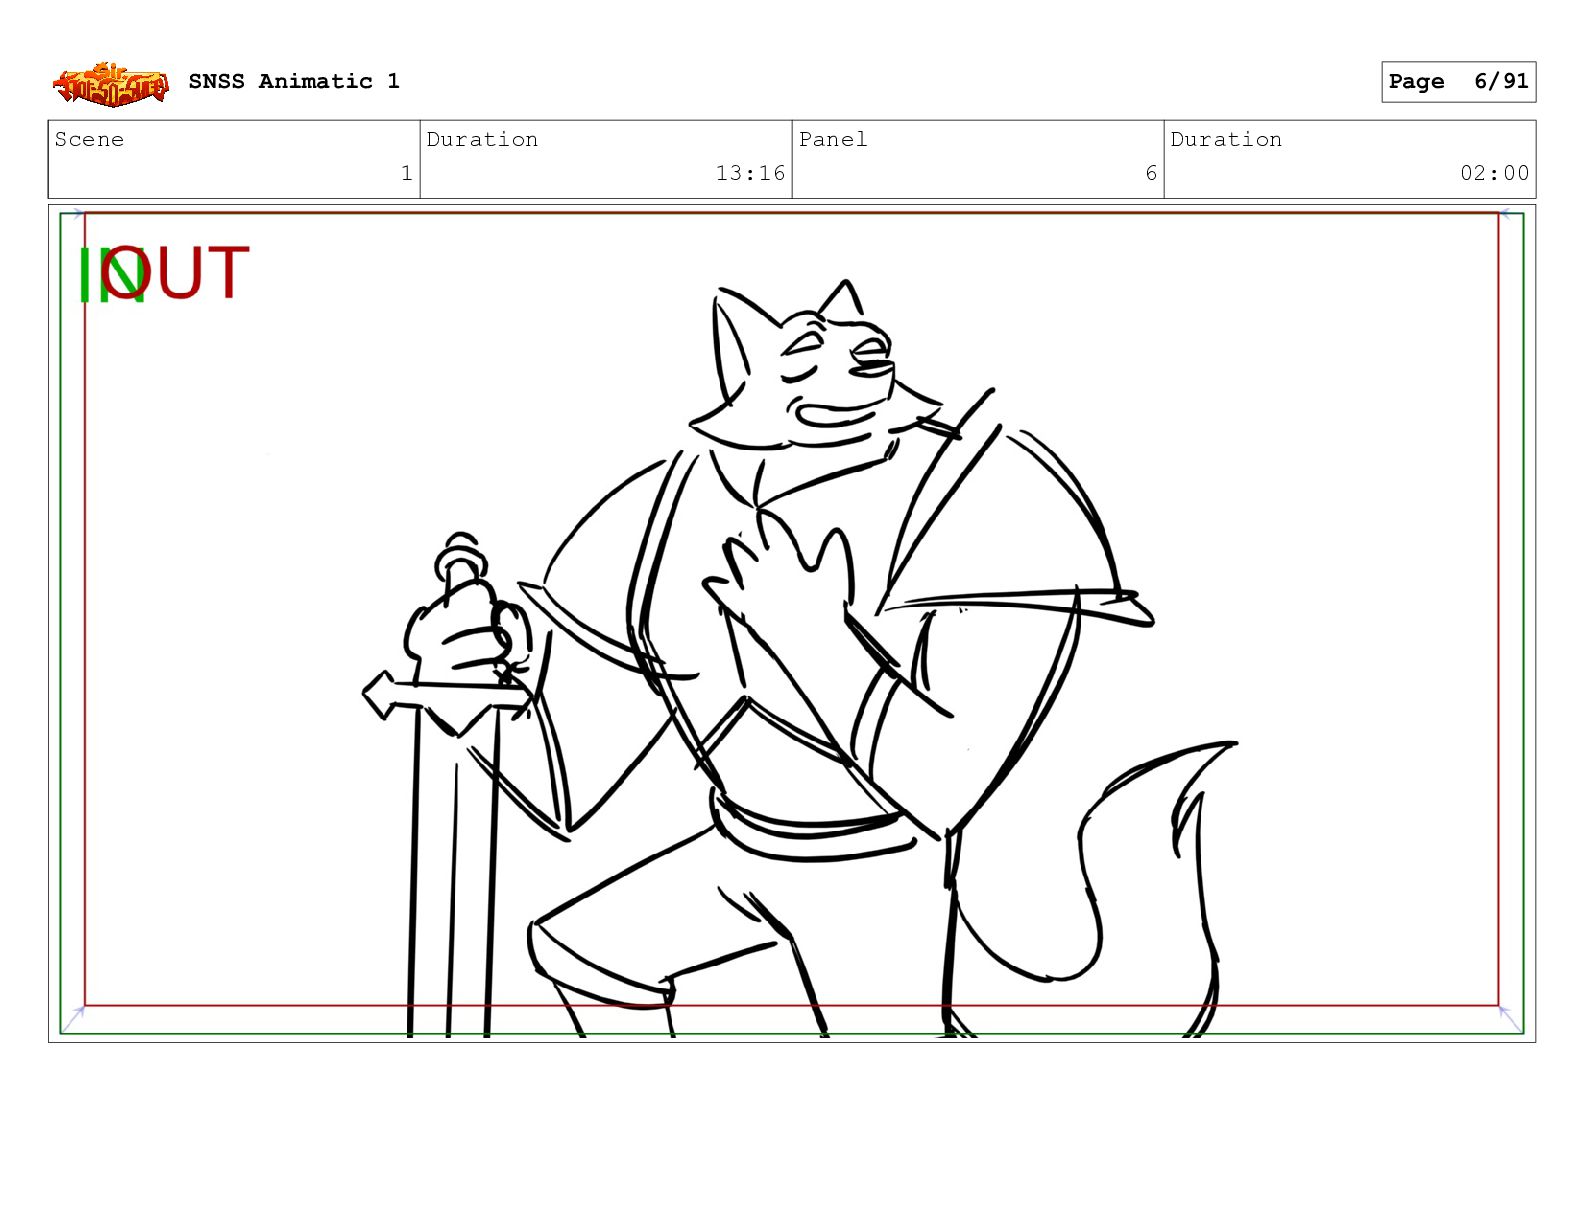Select the scene number value '1'
Image resolution: width=1584 pixels, height=1224 pixels.
point(406,173)
